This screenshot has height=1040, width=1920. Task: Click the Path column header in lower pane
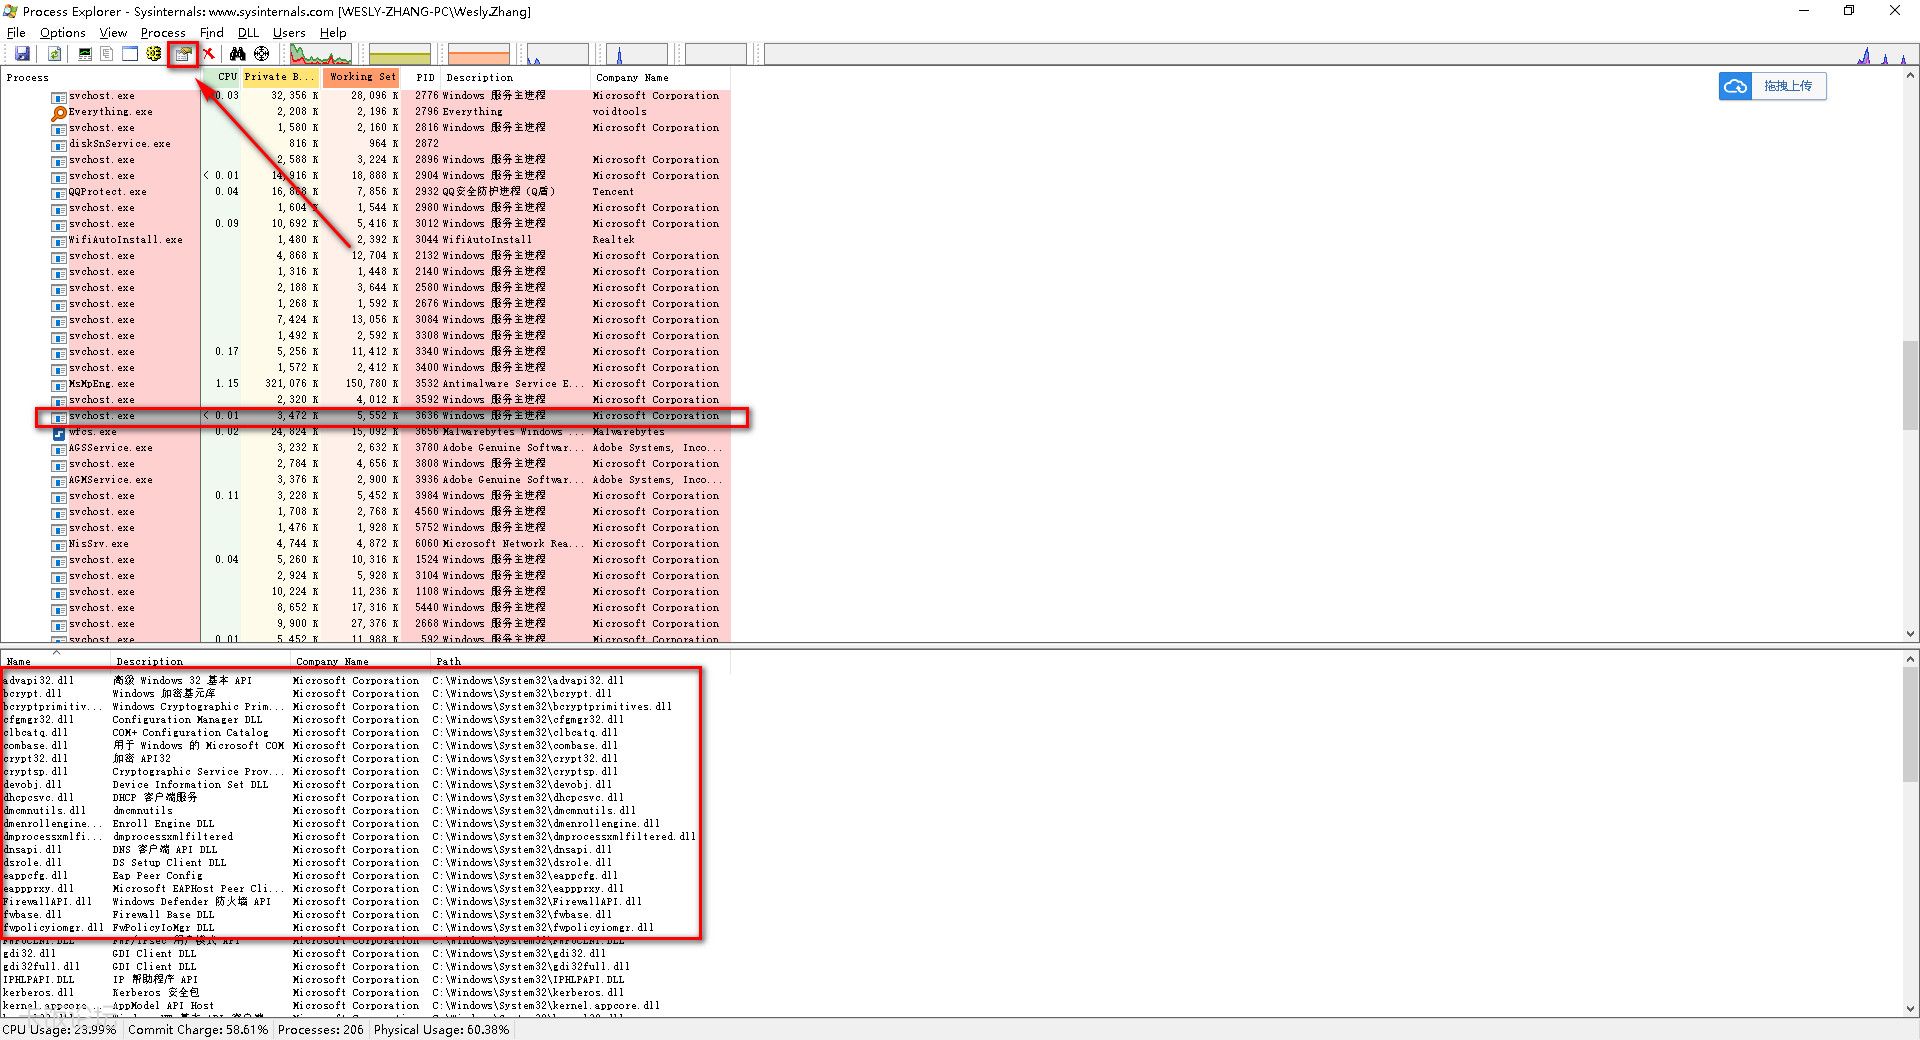449,661
